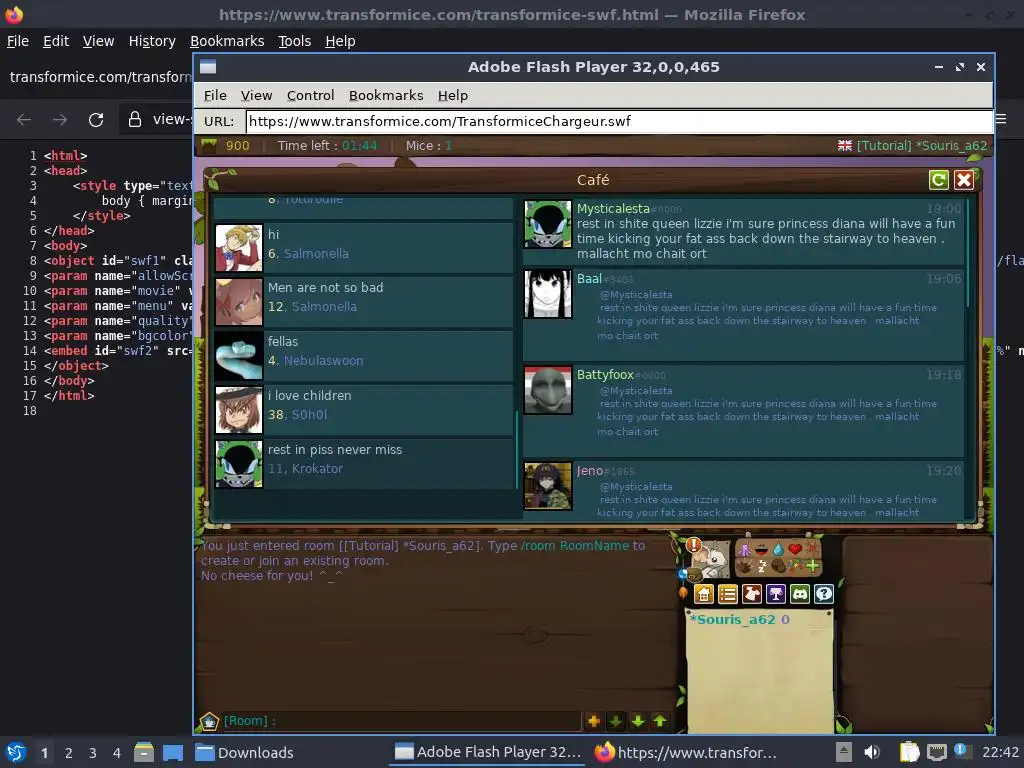Reload the Firefox page
The width and height of the screenshot is (1024, 768).
96,120
